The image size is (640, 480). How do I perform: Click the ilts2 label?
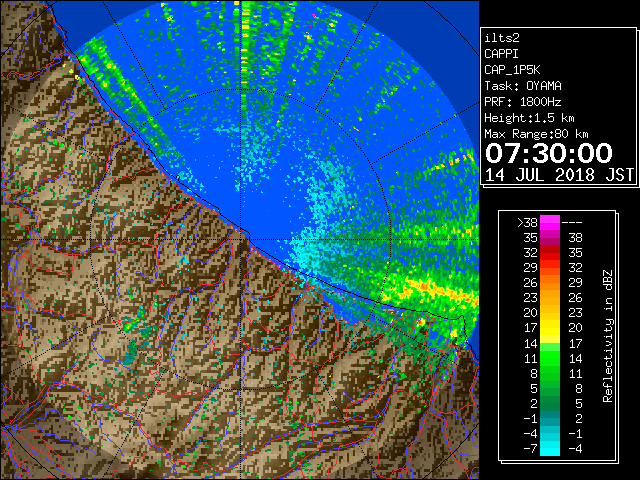(502, 38)
